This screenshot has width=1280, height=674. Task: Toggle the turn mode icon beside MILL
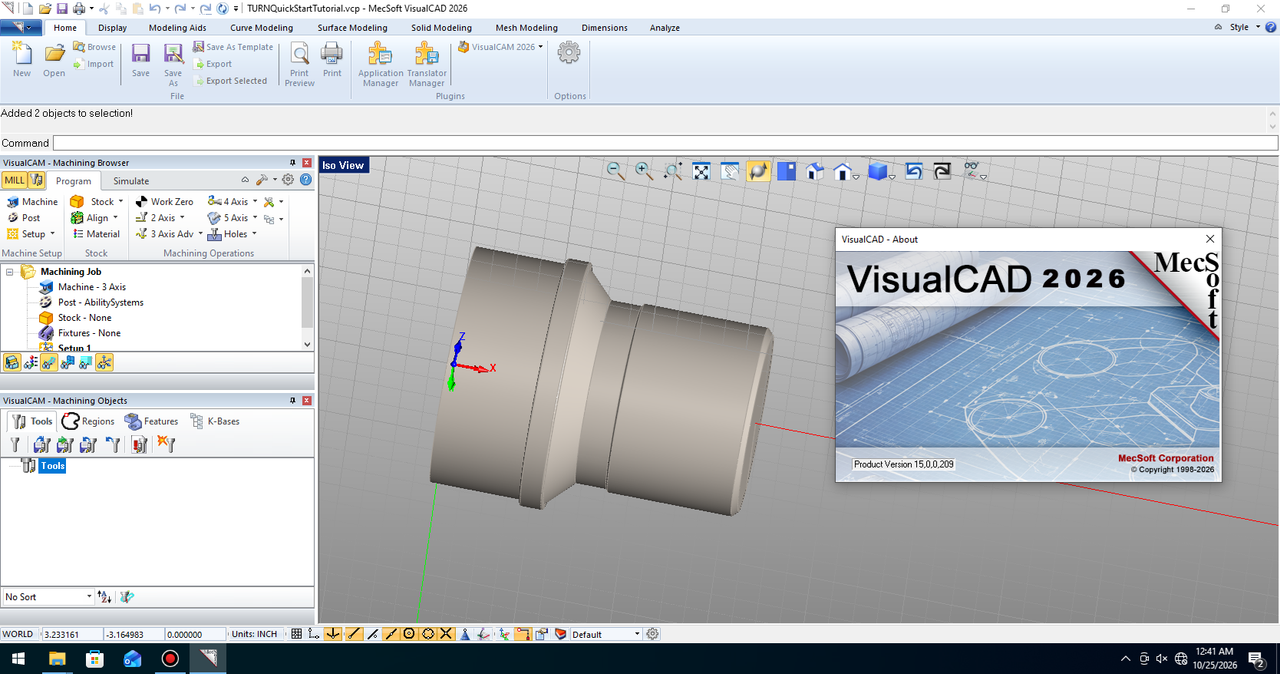pyautogui.click(x=37, y=180)
